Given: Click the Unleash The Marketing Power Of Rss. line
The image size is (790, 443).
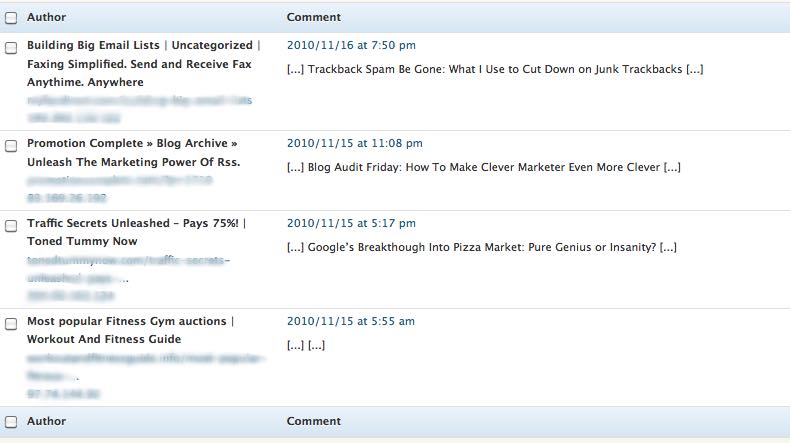Looking at the screenshot, I should pos(134,162).
